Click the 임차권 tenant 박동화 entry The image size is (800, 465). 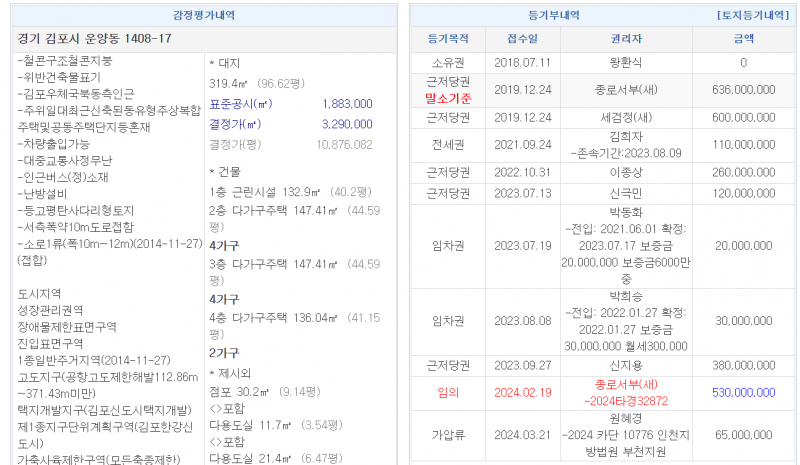pyautogui.click(x=622, y=213)
